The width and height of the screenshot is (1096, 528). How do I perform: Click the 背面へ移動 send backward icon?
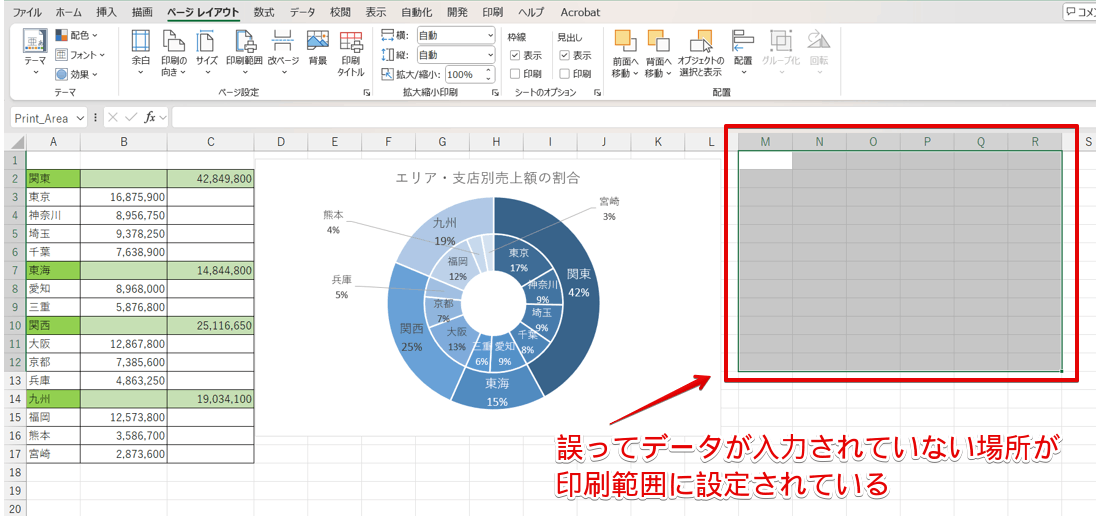pos(657,41)
